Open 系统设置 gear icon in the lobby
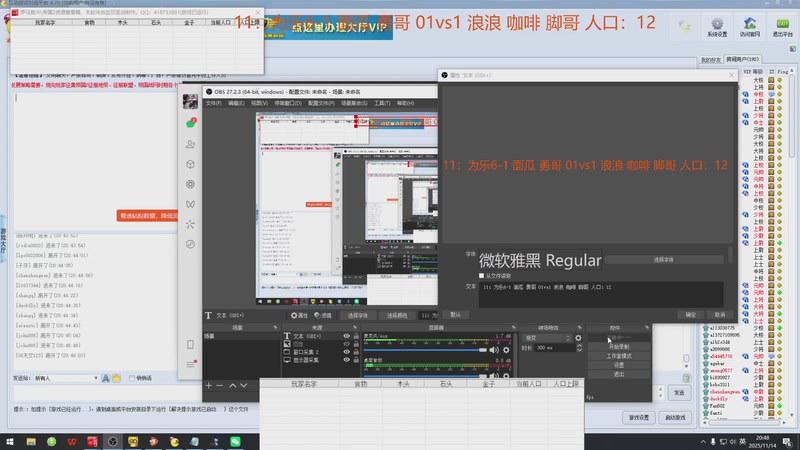The width and height of the screenshot is (800, 450). coord(717,28)
